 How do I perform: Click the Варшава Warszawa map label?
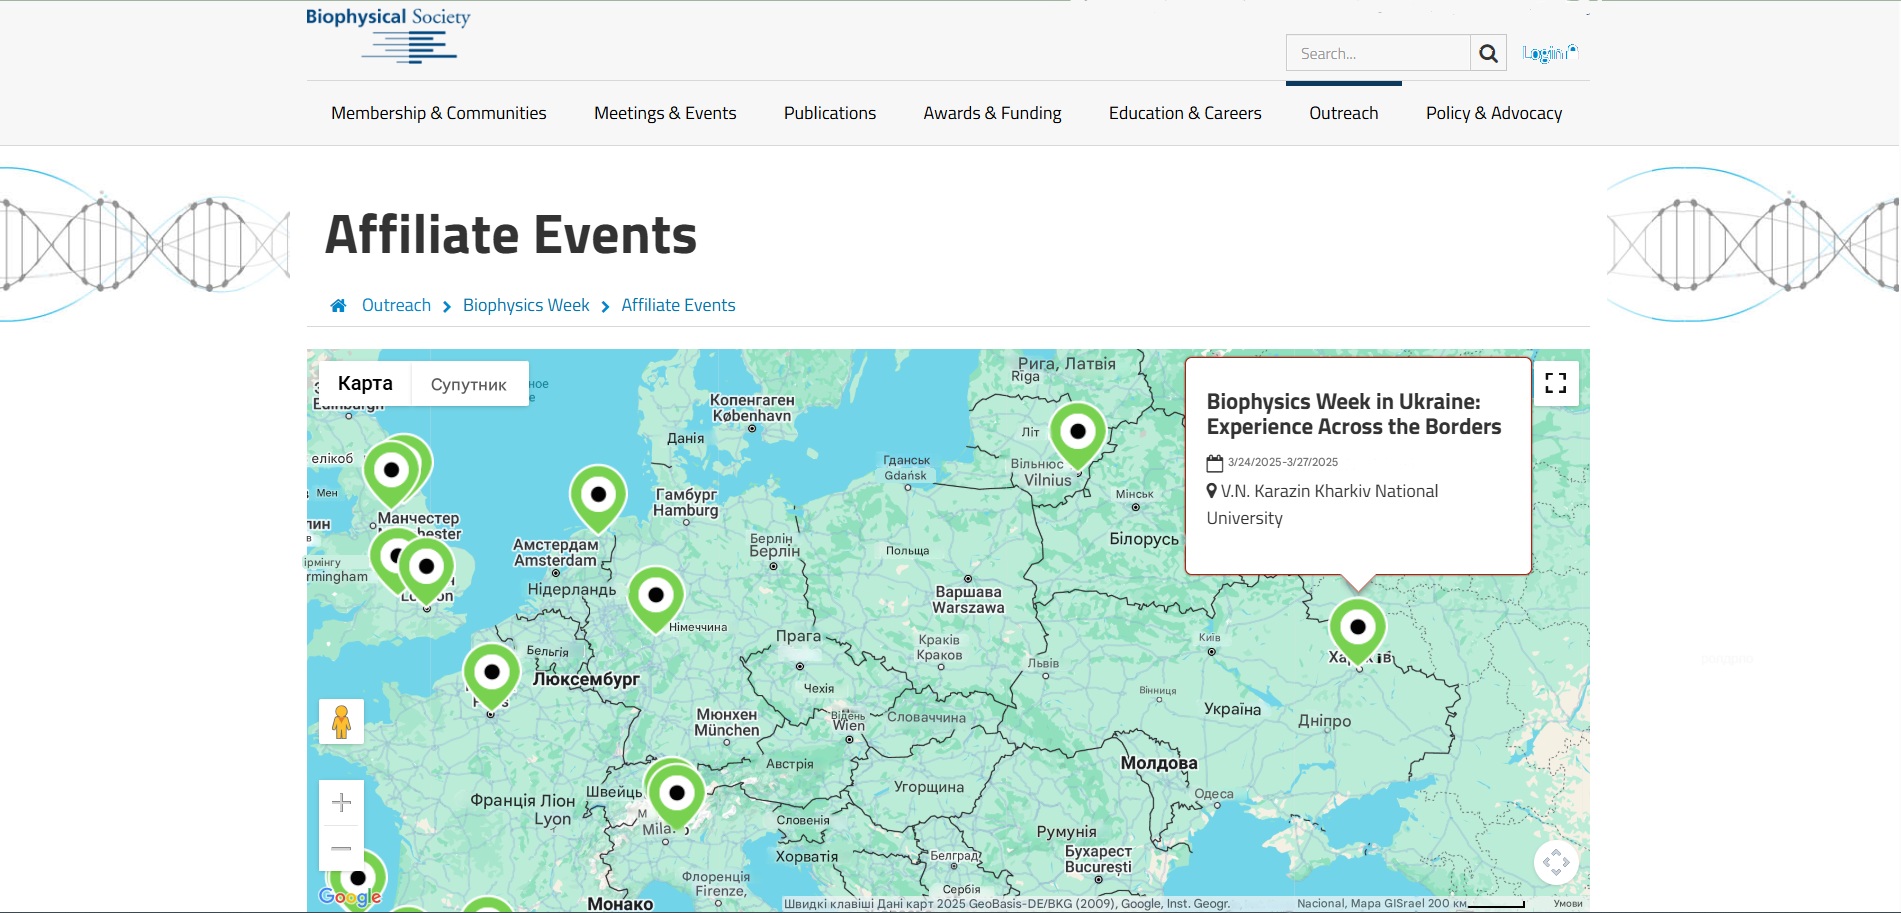coord(968,599)
